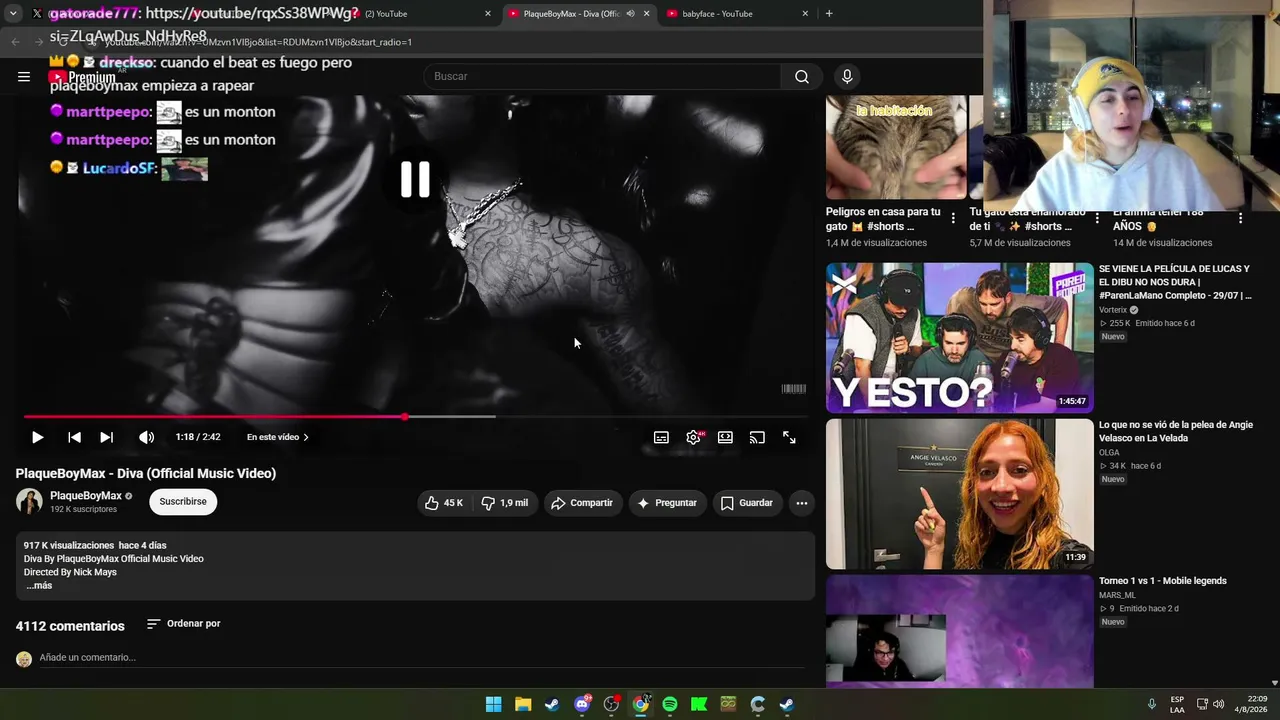Open the volume control in system tray
Screen dimensions: 1280x720
pyautogui.click(x=1218, y=704)
